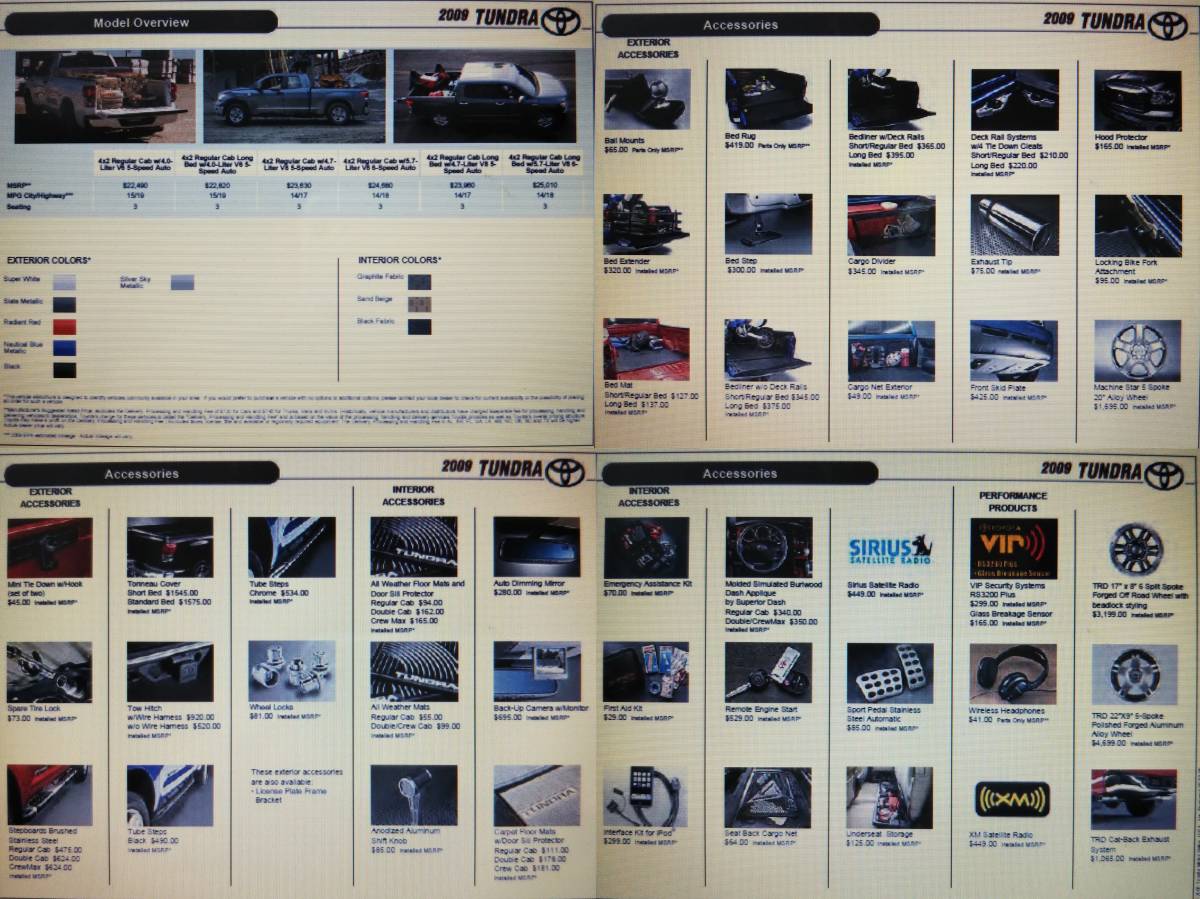Open the Seat Back Cargo Net image
Screen dimensions: 1200x899
(x=768, y=797)
